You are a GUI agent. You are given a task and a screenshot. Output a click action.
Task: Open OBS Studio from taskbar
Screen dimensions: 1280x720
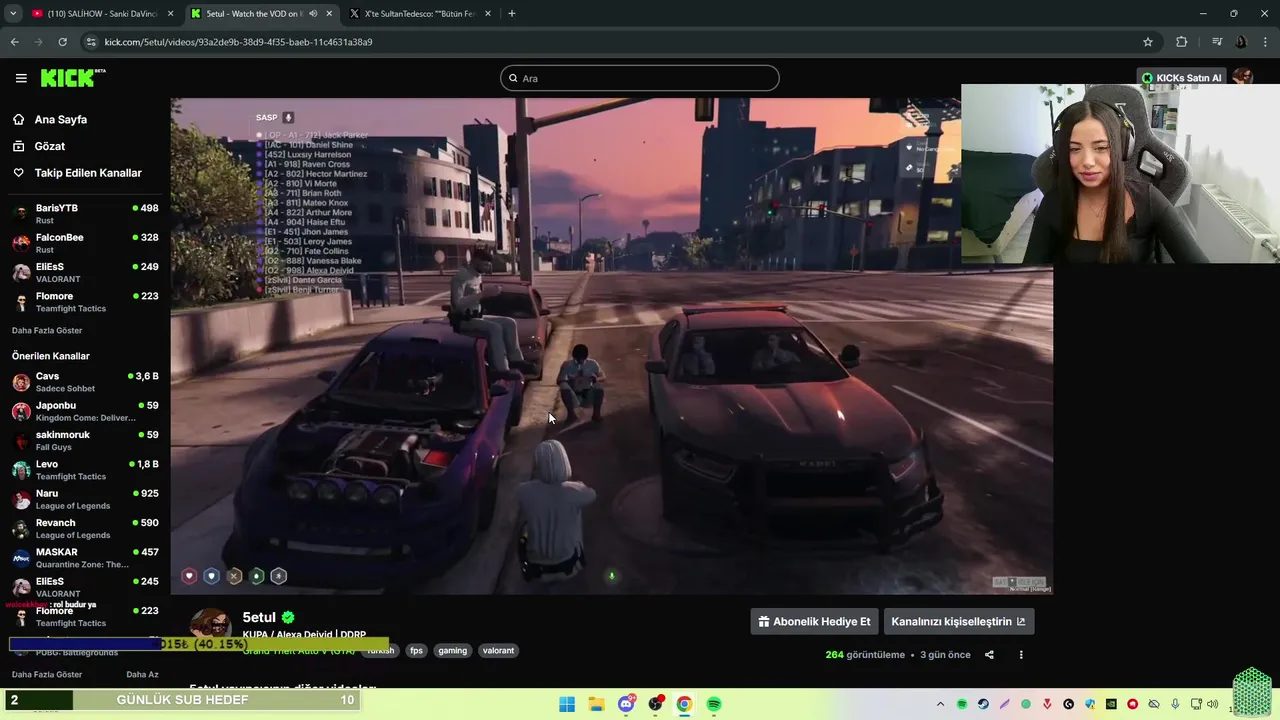[x=655, y=704]
